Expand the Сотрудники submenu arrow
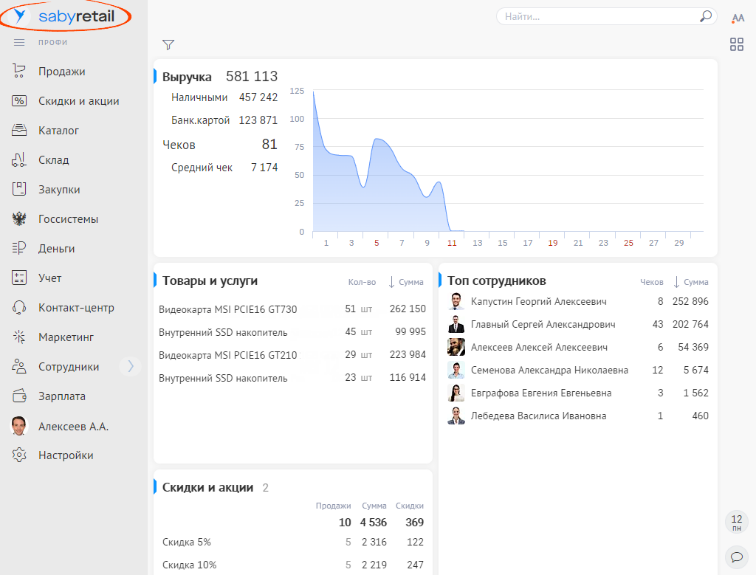The image size is (756, 575). coord(130,367)
